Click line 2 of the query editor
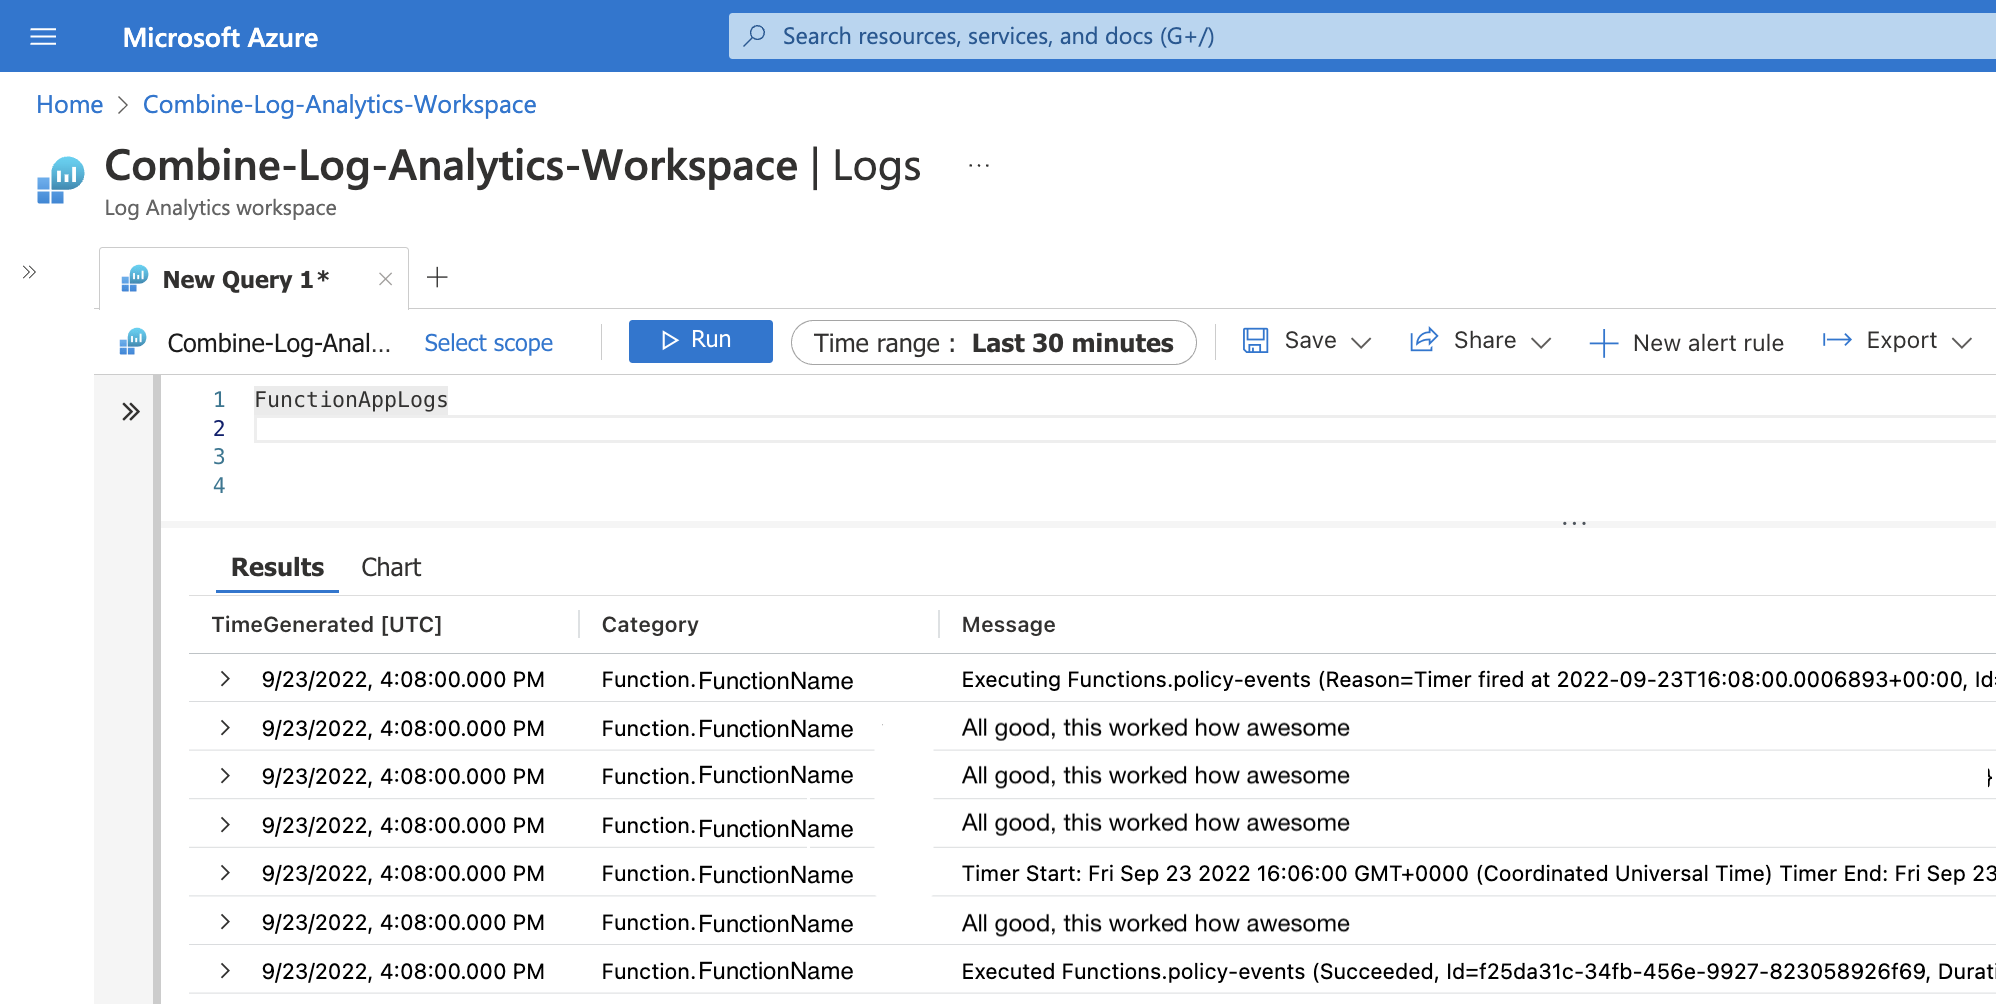The width and height of the screenshot is (1996, 1004). [x=1125, y=429]
